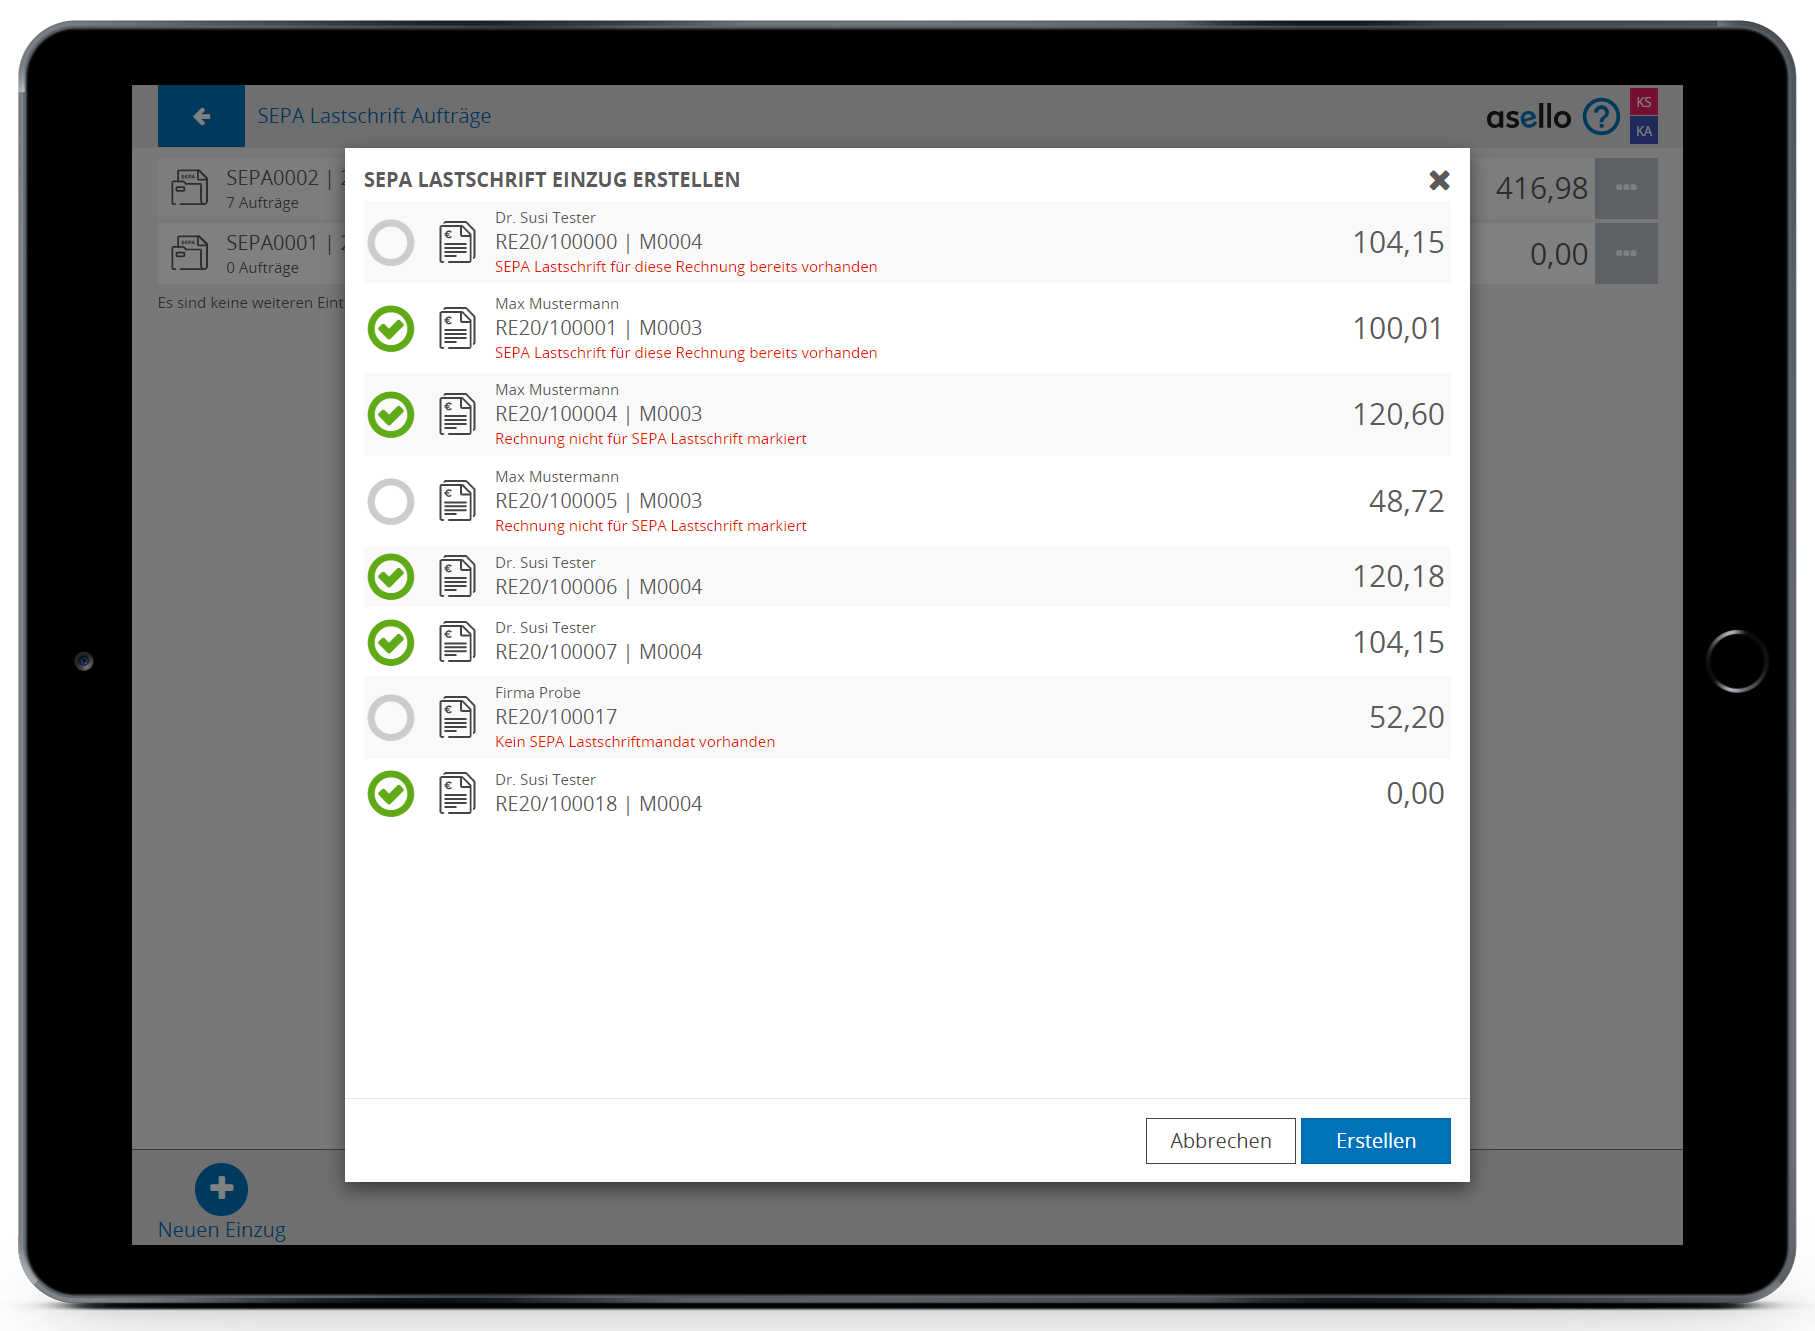Select invoice RE20/100000 checkbox
Screen dimensions: 1815x1331
[391, 243]
